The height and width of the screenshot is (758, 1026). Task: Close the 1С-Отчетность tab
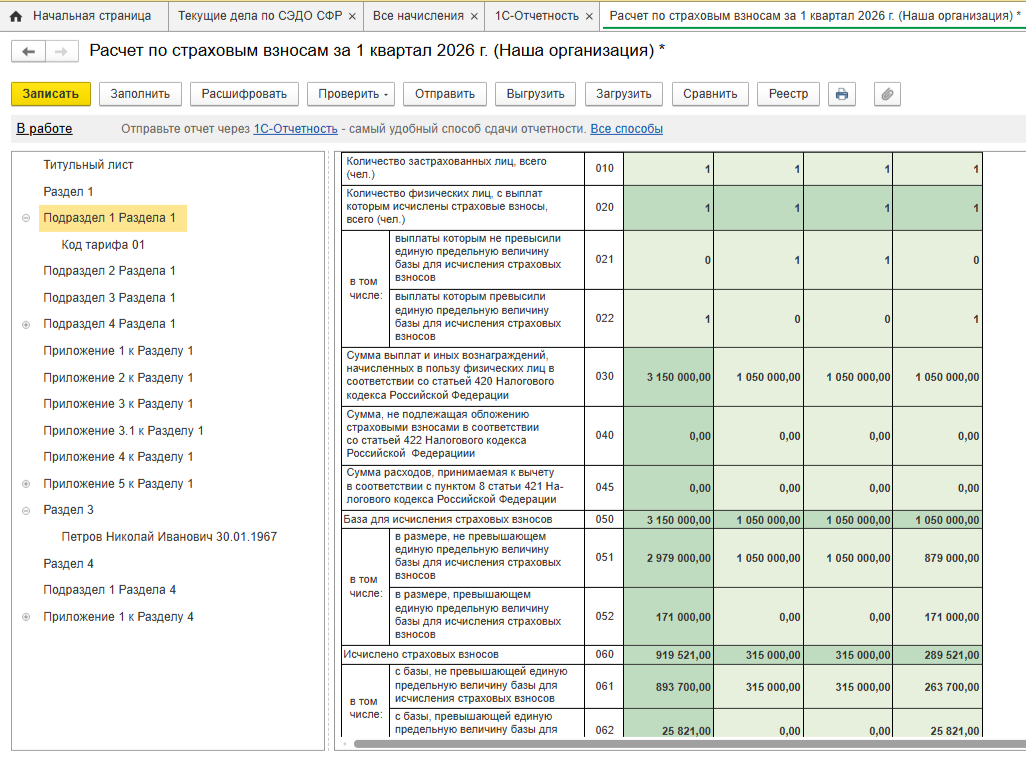589,17
